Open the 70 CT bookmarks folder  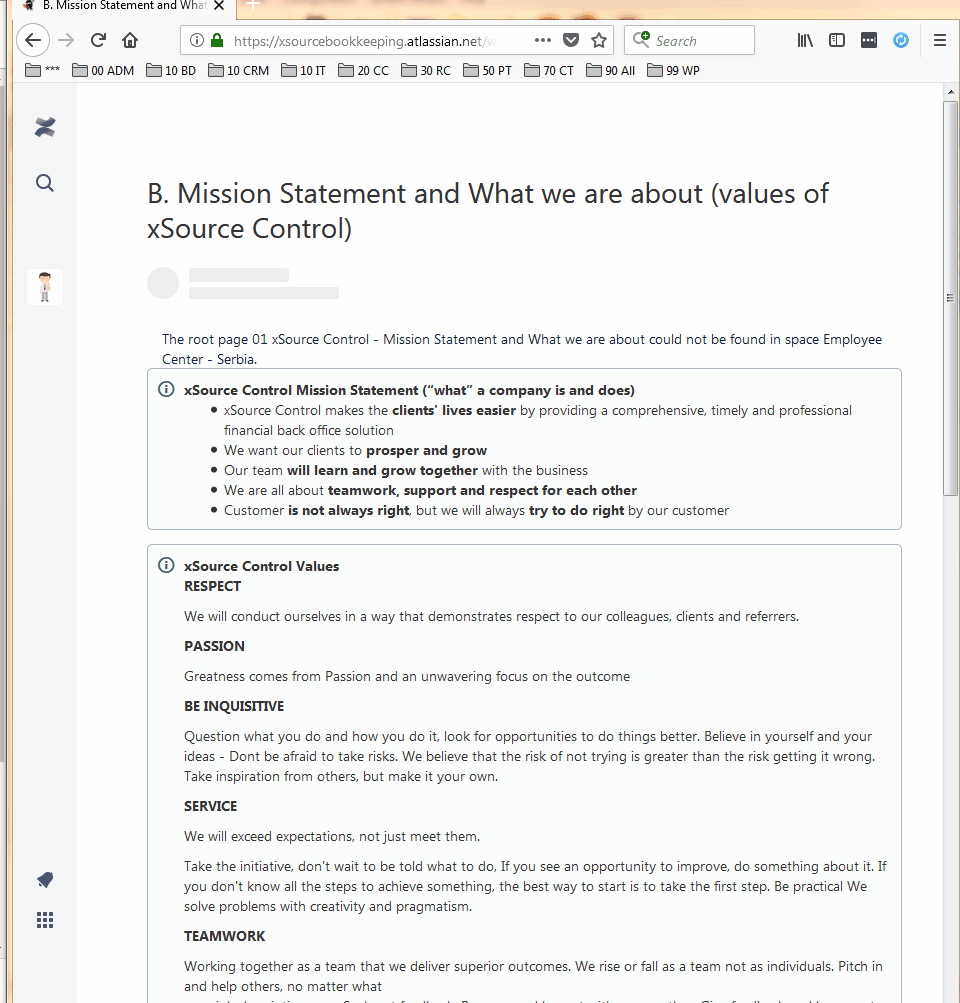549,70
